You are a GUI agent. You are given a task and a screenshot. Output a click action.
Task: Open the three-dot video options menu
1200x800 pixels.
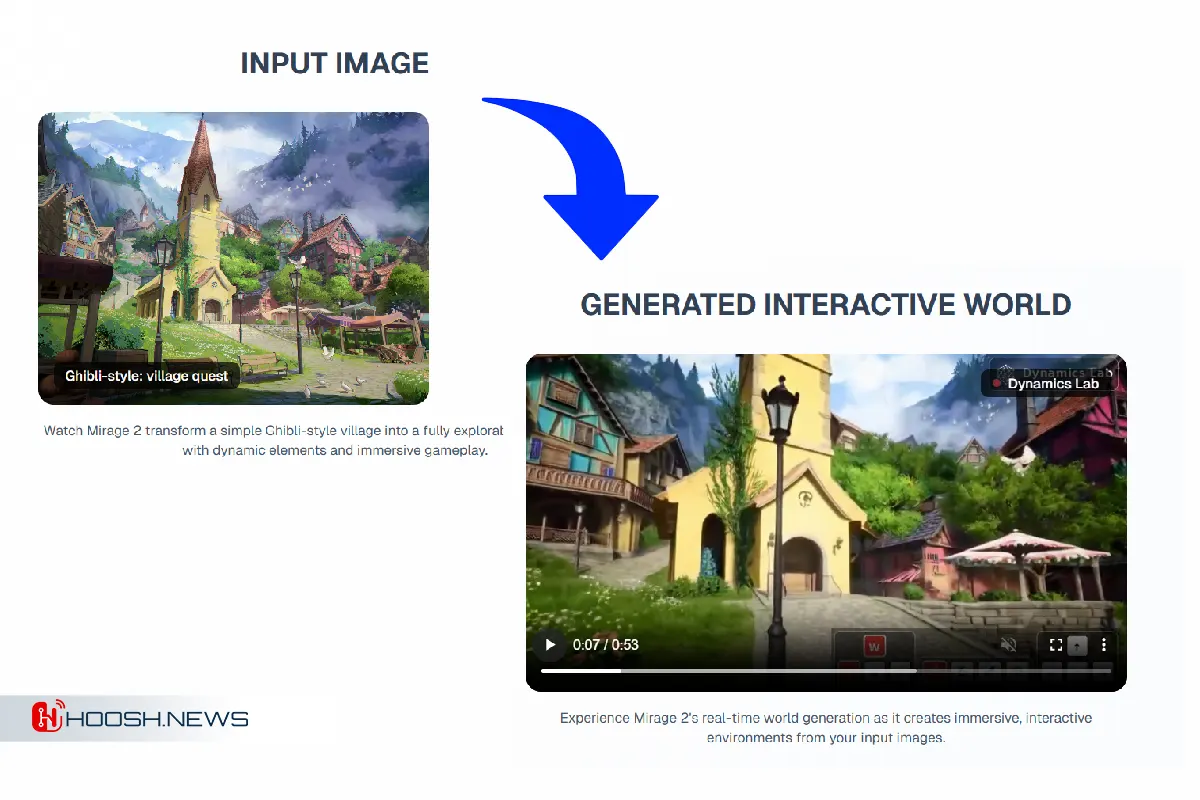pos(1104,645)
